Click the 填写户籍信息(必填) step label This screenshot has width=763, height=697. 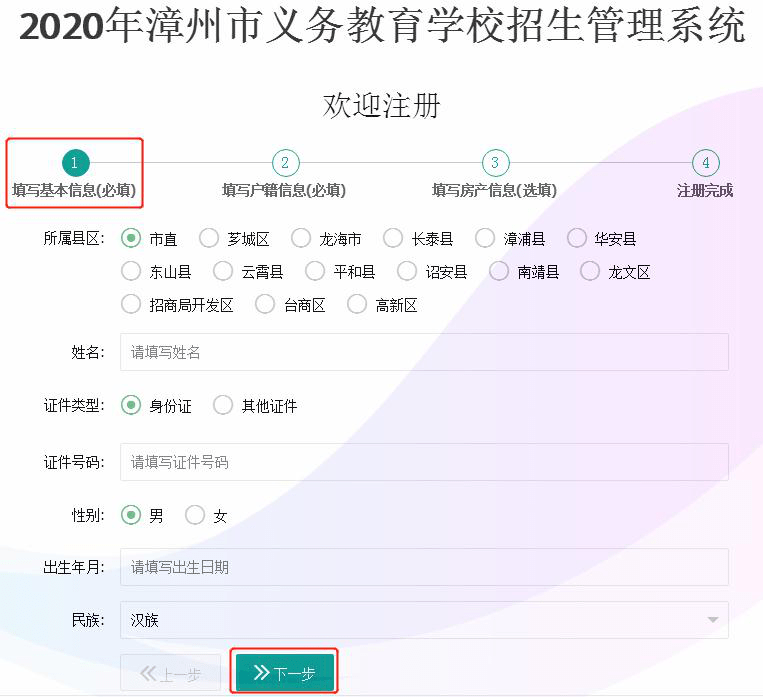[x=284, y=190]
